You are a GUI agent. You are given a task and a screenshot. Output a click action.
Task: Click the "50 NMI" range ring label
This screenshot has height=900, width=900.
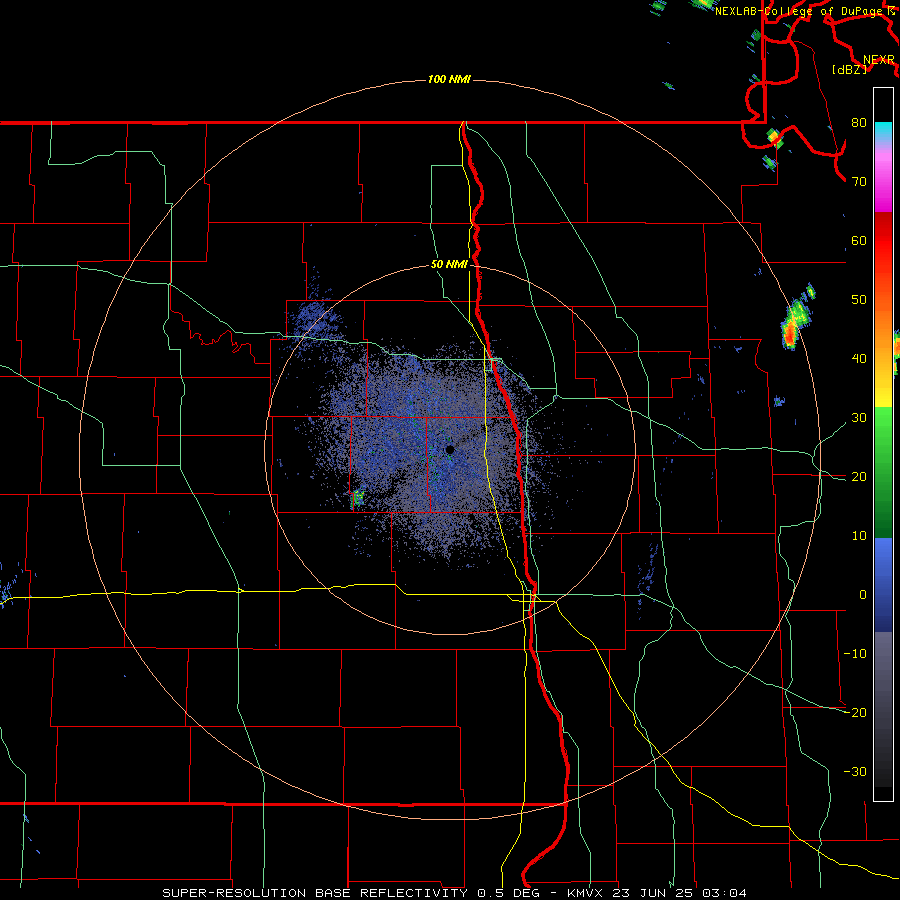[x=449, y=265]
